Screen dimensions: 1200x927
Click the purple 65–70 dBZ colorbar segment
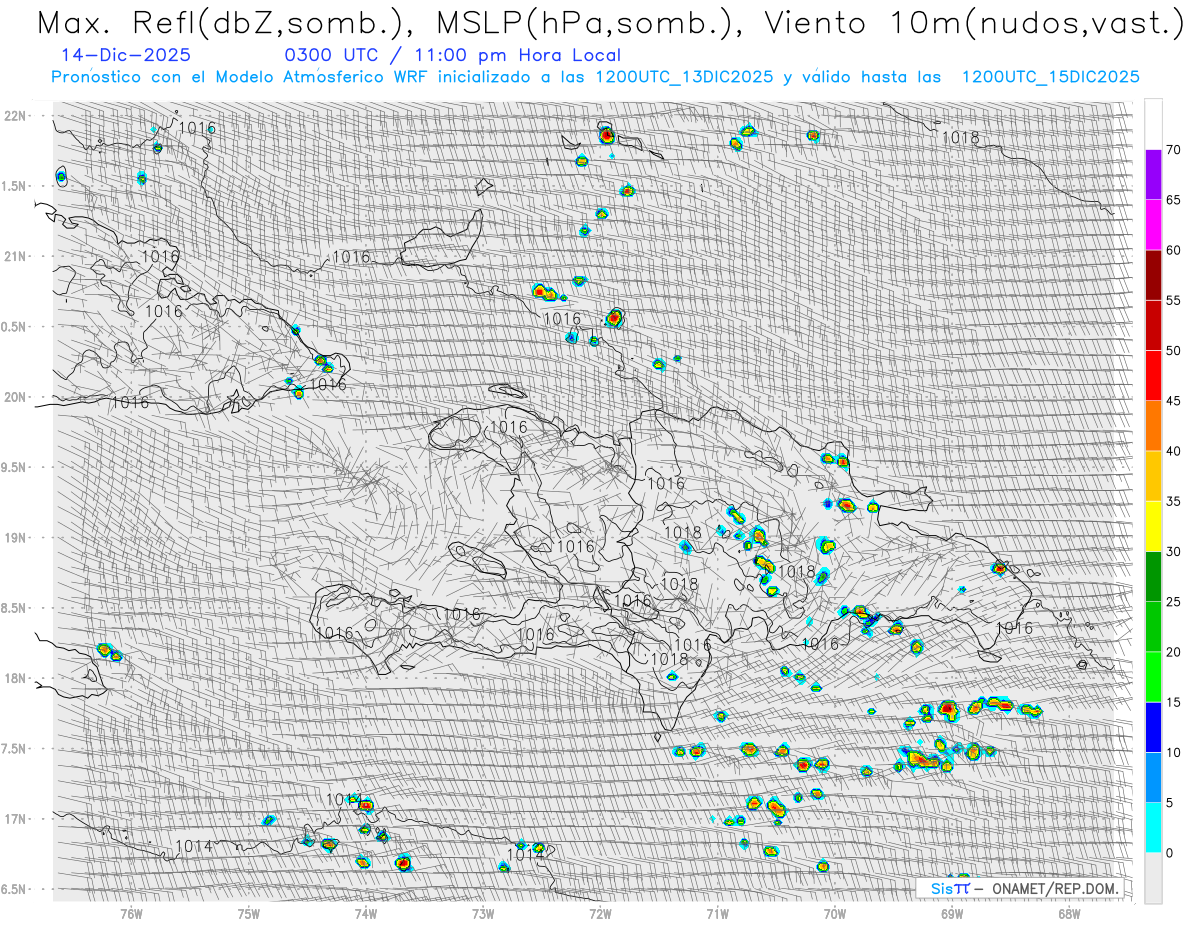[x=1153, y=175]
